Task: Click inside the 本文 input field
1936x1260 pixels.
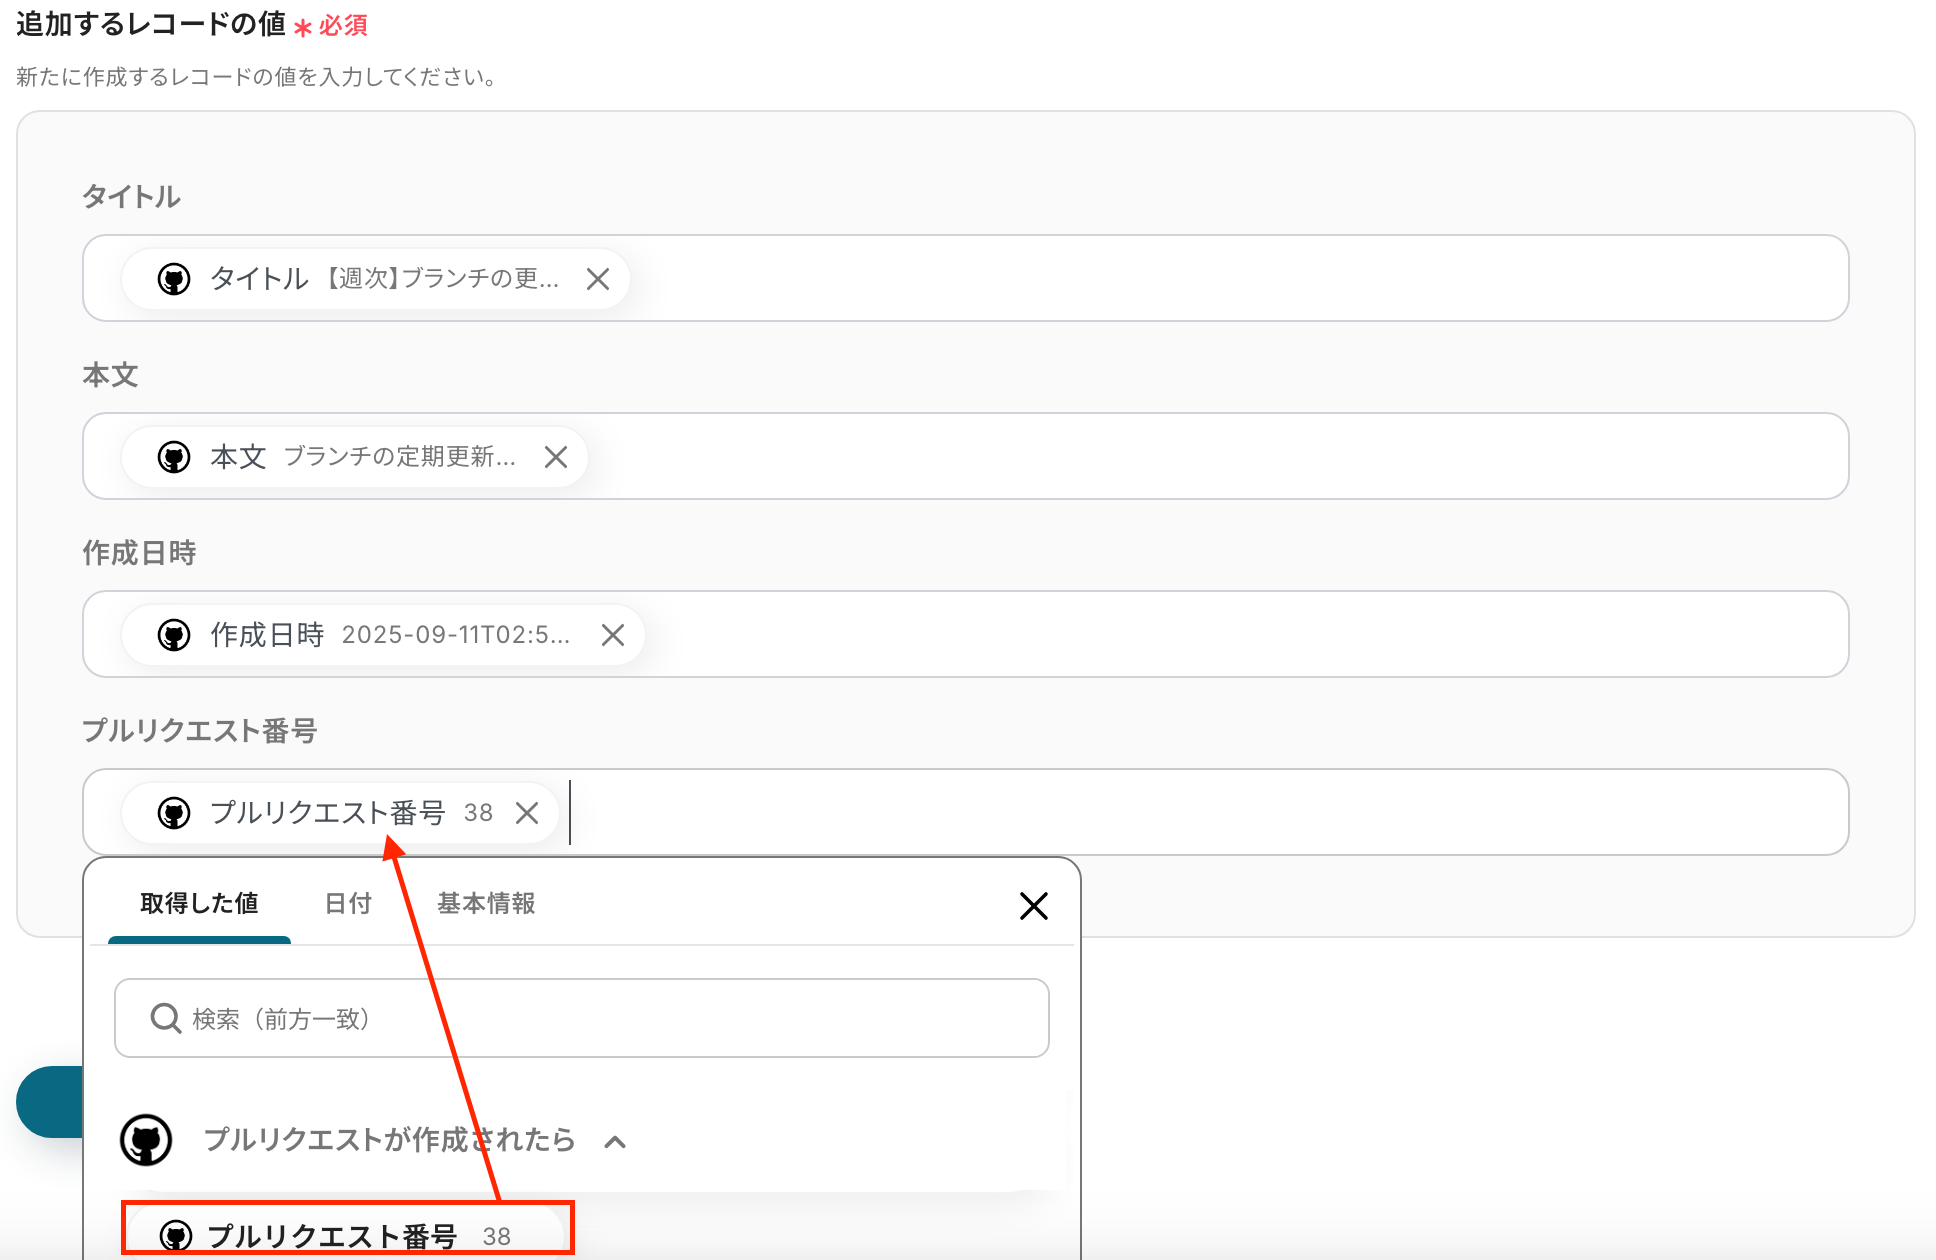Action: pos(1200,457)
